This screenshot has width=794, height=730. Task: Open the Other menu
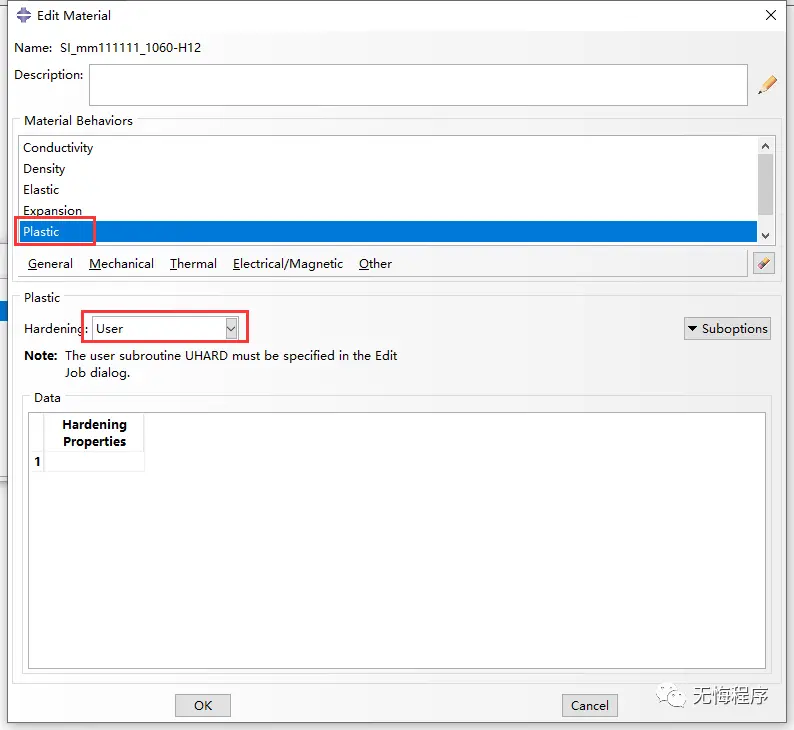(x=375, y=264)
